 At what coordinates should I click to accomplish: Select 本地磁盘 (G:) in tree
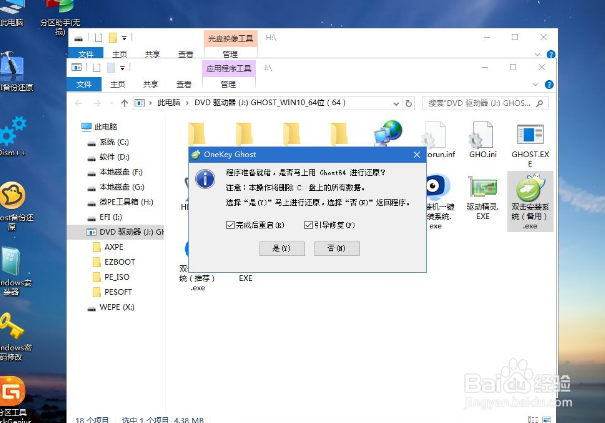(x=116, y=187)
